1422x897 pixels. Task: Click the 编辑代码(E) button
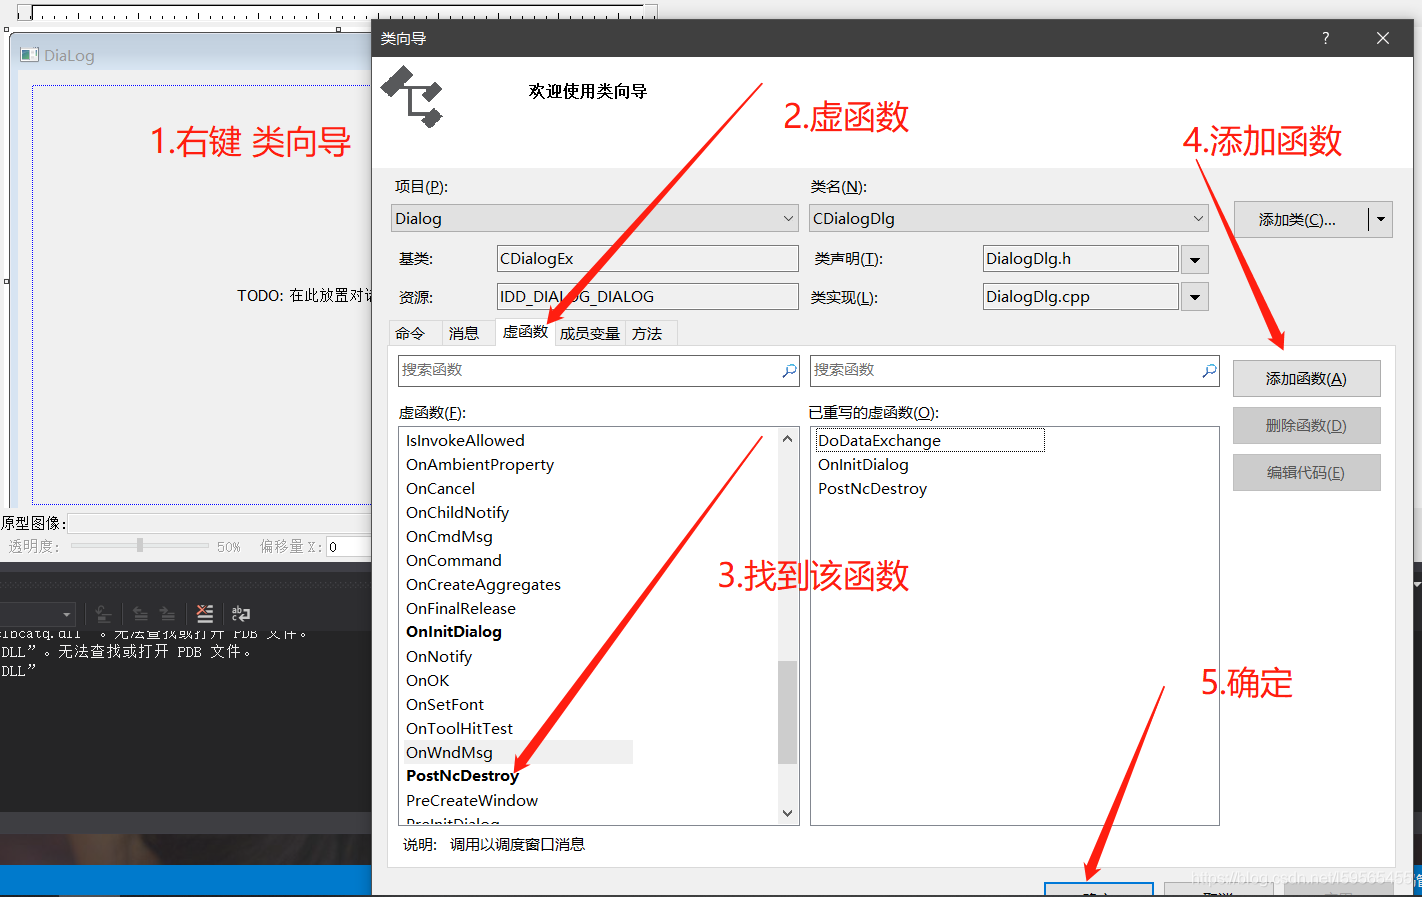pyautogui.click(x=1306, y=472)
